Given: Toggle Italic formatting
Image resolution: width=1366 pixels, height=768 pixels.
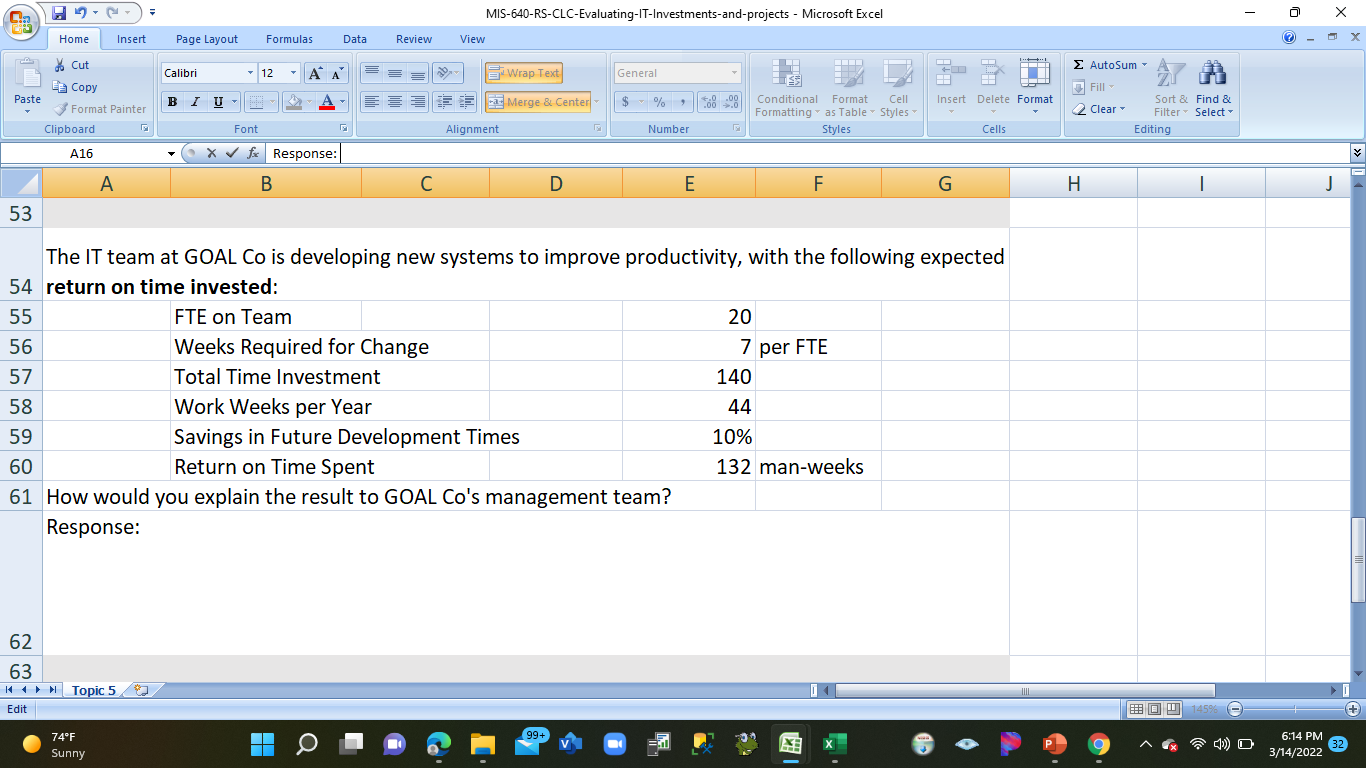Looking at the screenshot, I should click(x=194, y=102).
